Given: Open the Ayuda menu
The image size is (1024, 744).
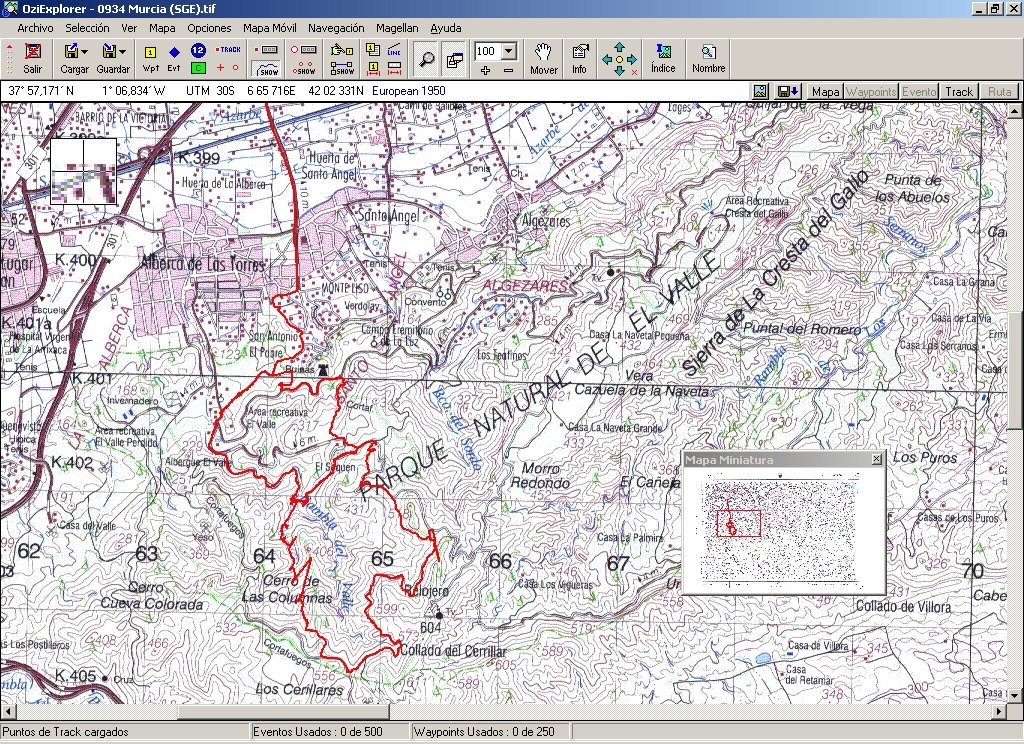Looking at the screenshot, I should pyautogui.click(x=446, y=28).
